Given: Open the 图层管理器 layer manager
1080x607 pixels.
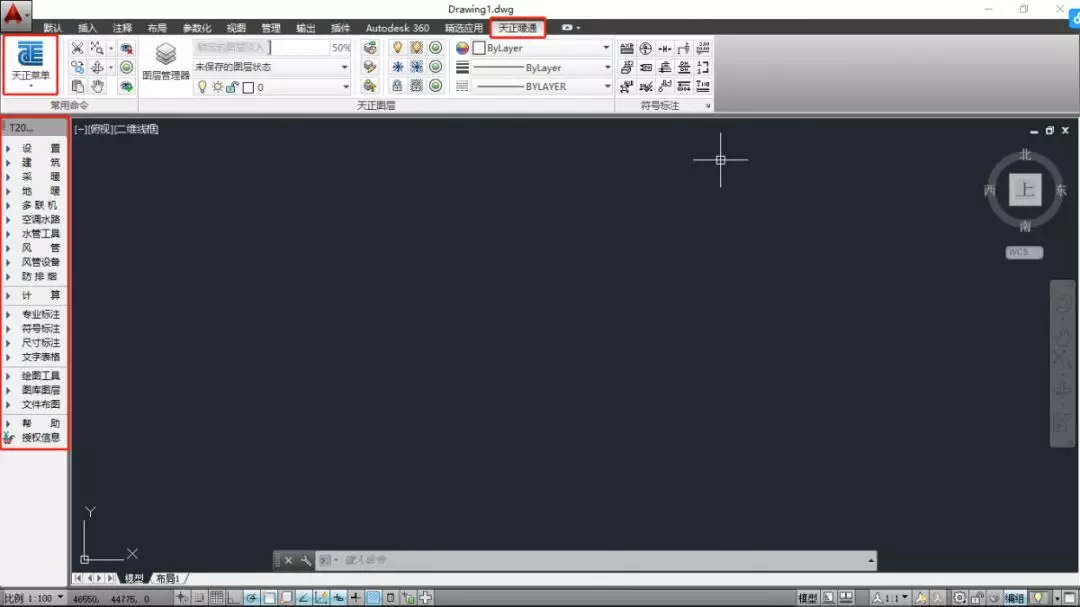Looking at the screenshot, I should [165, 62].
